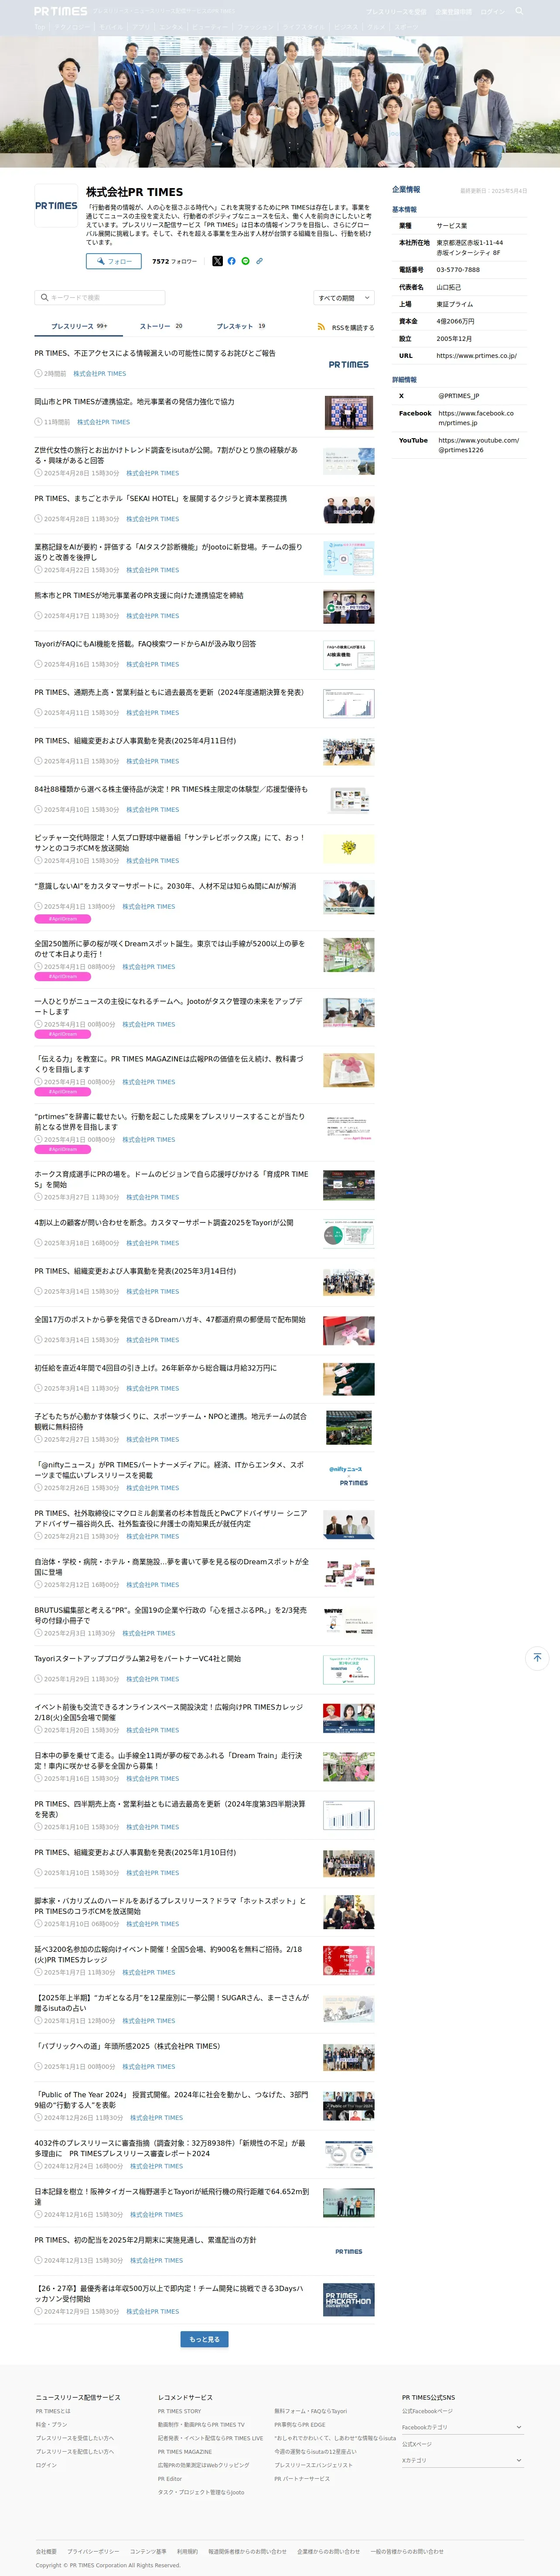Click the フォロー follow button
Viewport: 560px width, 2576px height.
[x=113, y=261]
